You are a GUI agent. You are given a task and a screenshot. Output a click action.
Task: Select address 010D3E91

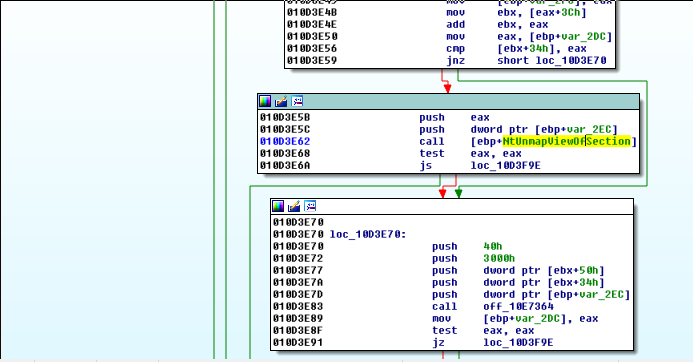tap(298, 343)
